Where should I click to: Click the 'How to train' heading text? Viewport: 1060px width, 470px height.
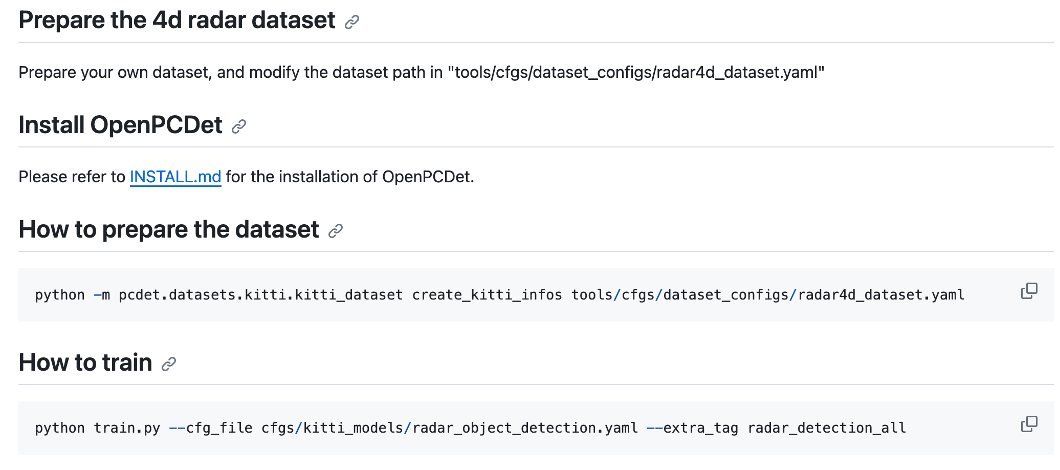[85, 362]
